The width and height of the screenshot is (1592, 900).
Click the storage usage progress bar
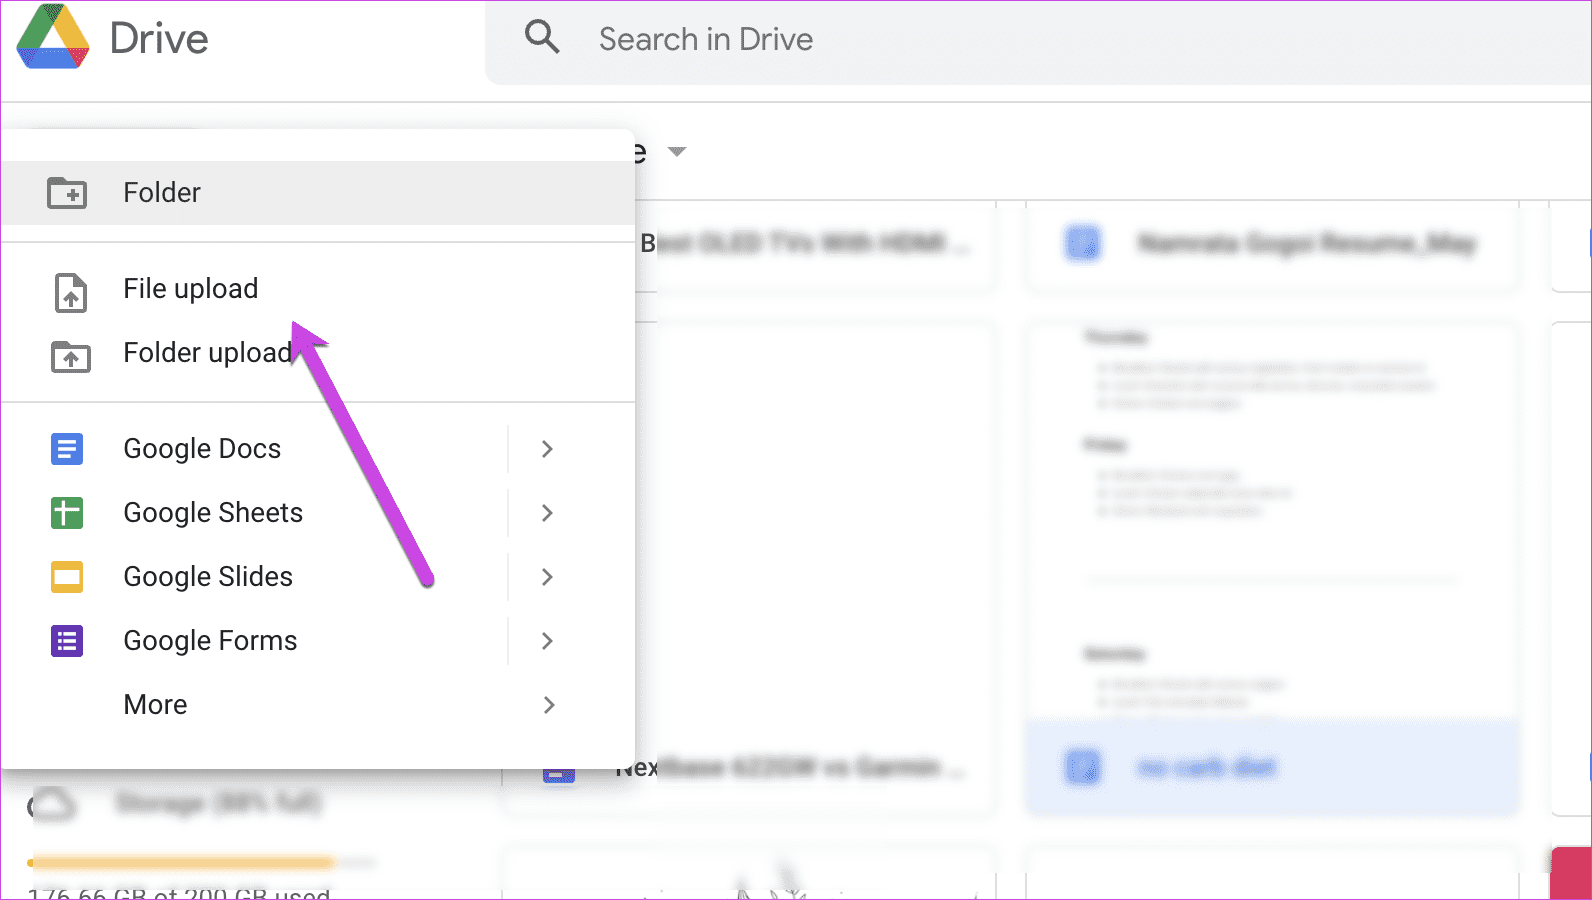202,862
